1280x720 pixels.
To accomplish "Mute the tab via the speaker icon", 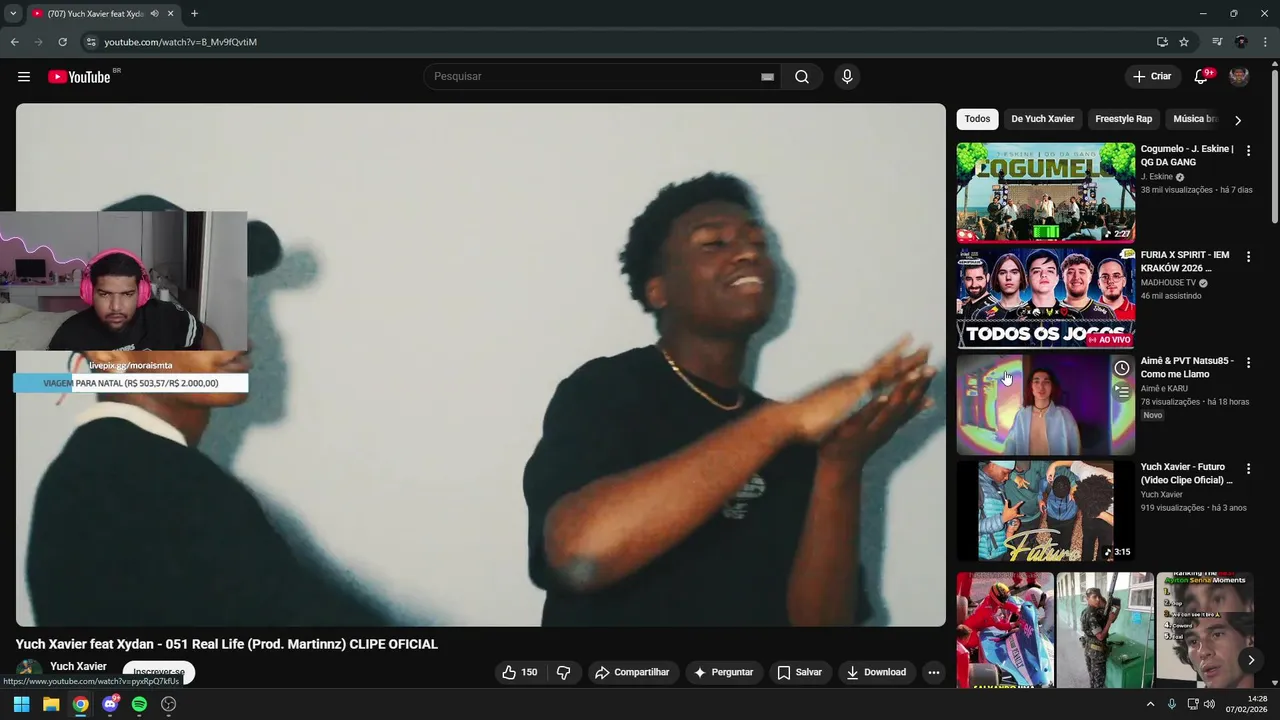I will pos(154,14).
